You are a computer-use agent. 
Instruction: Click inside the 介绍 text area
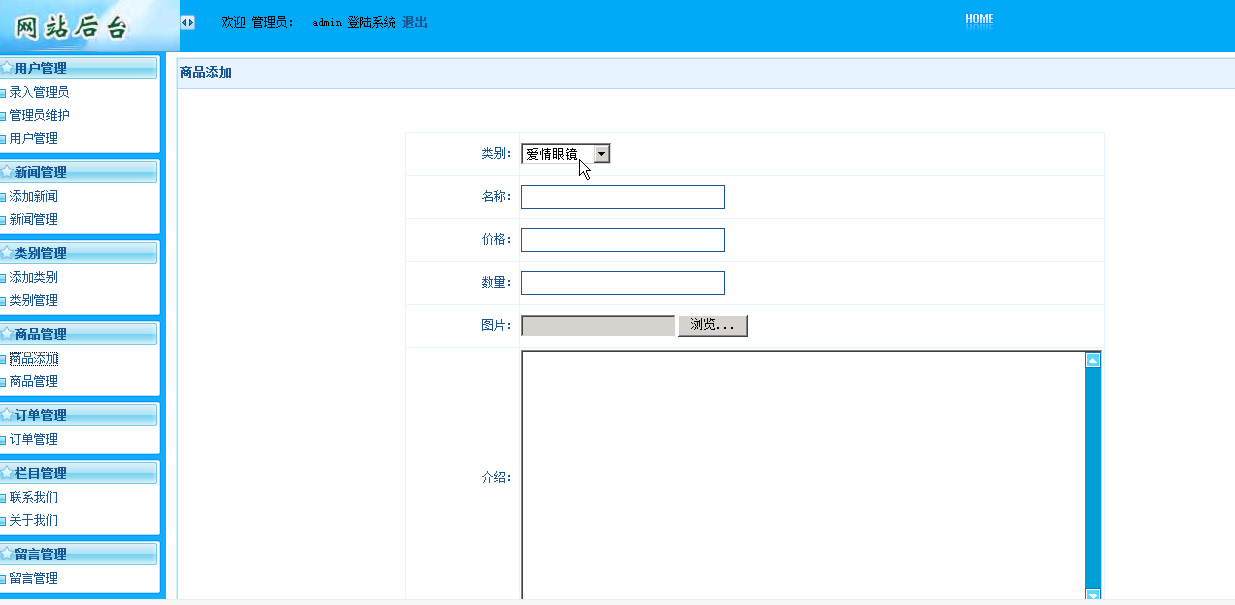pos(803,476)
